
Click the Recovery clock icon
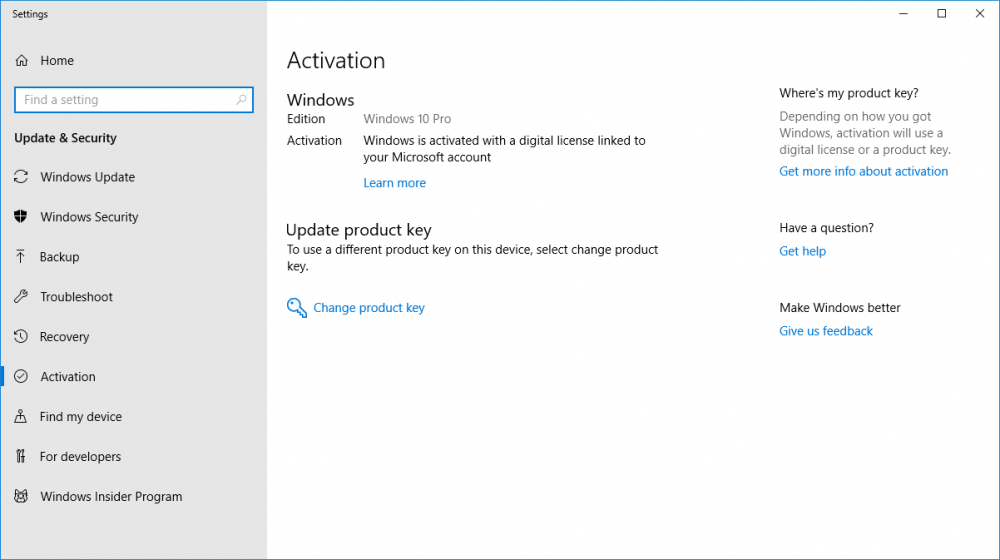click(x=21, y=336)
